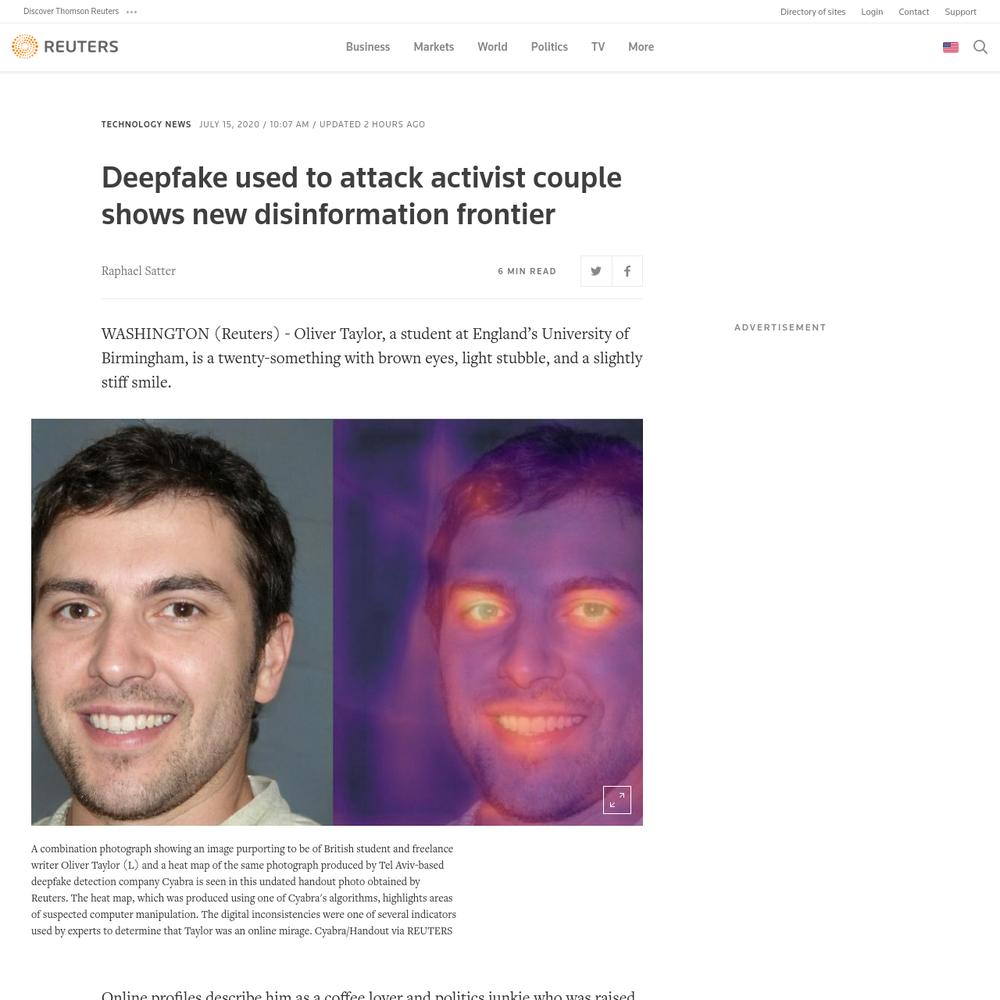Image resolution: width=1000 pixels, height=1000 pixels.
Task: Click the Oliver Taylor deepfake photo
Action: coord(337,622)
